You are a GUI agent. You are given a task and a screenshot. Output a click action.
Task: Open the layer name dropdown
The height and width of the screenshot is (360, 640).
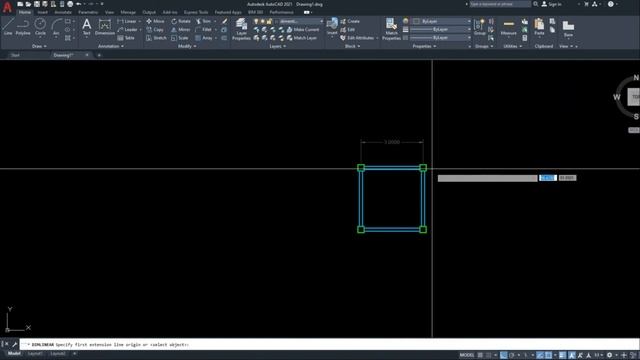click(300, 21)
